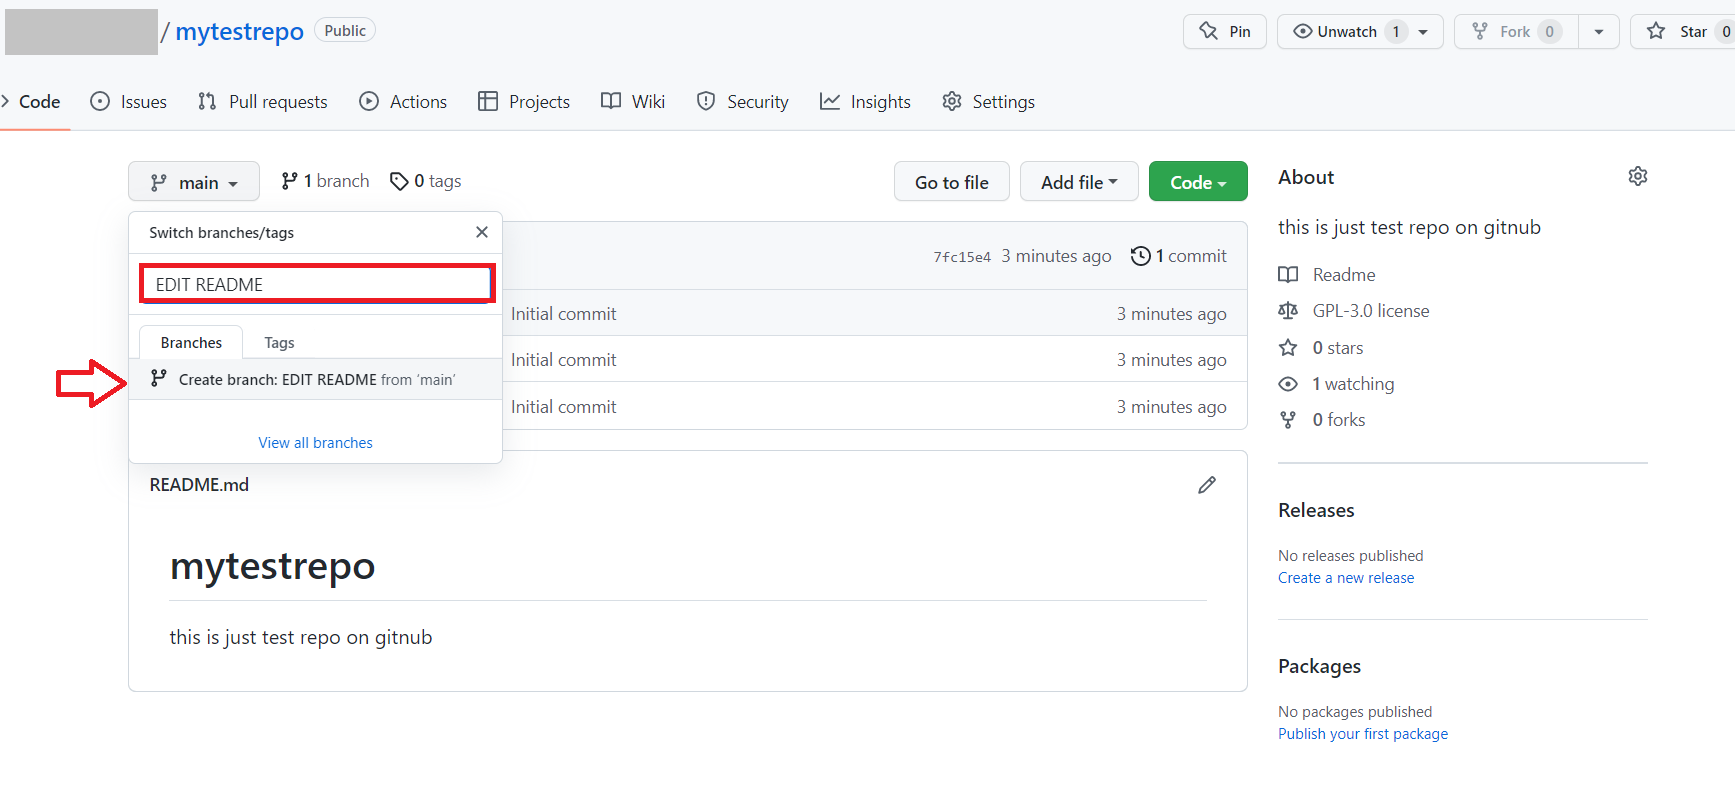1735x791 pixels.
Task: Click the scale icon for GPL-3.0 license
Action: tap(1288, 311)
